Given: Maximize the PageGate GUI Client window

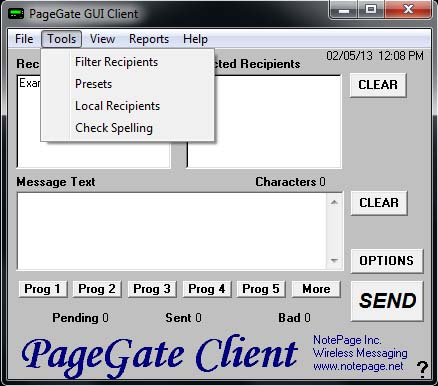Looking at the screenshot, I should (x=371, y=10).
